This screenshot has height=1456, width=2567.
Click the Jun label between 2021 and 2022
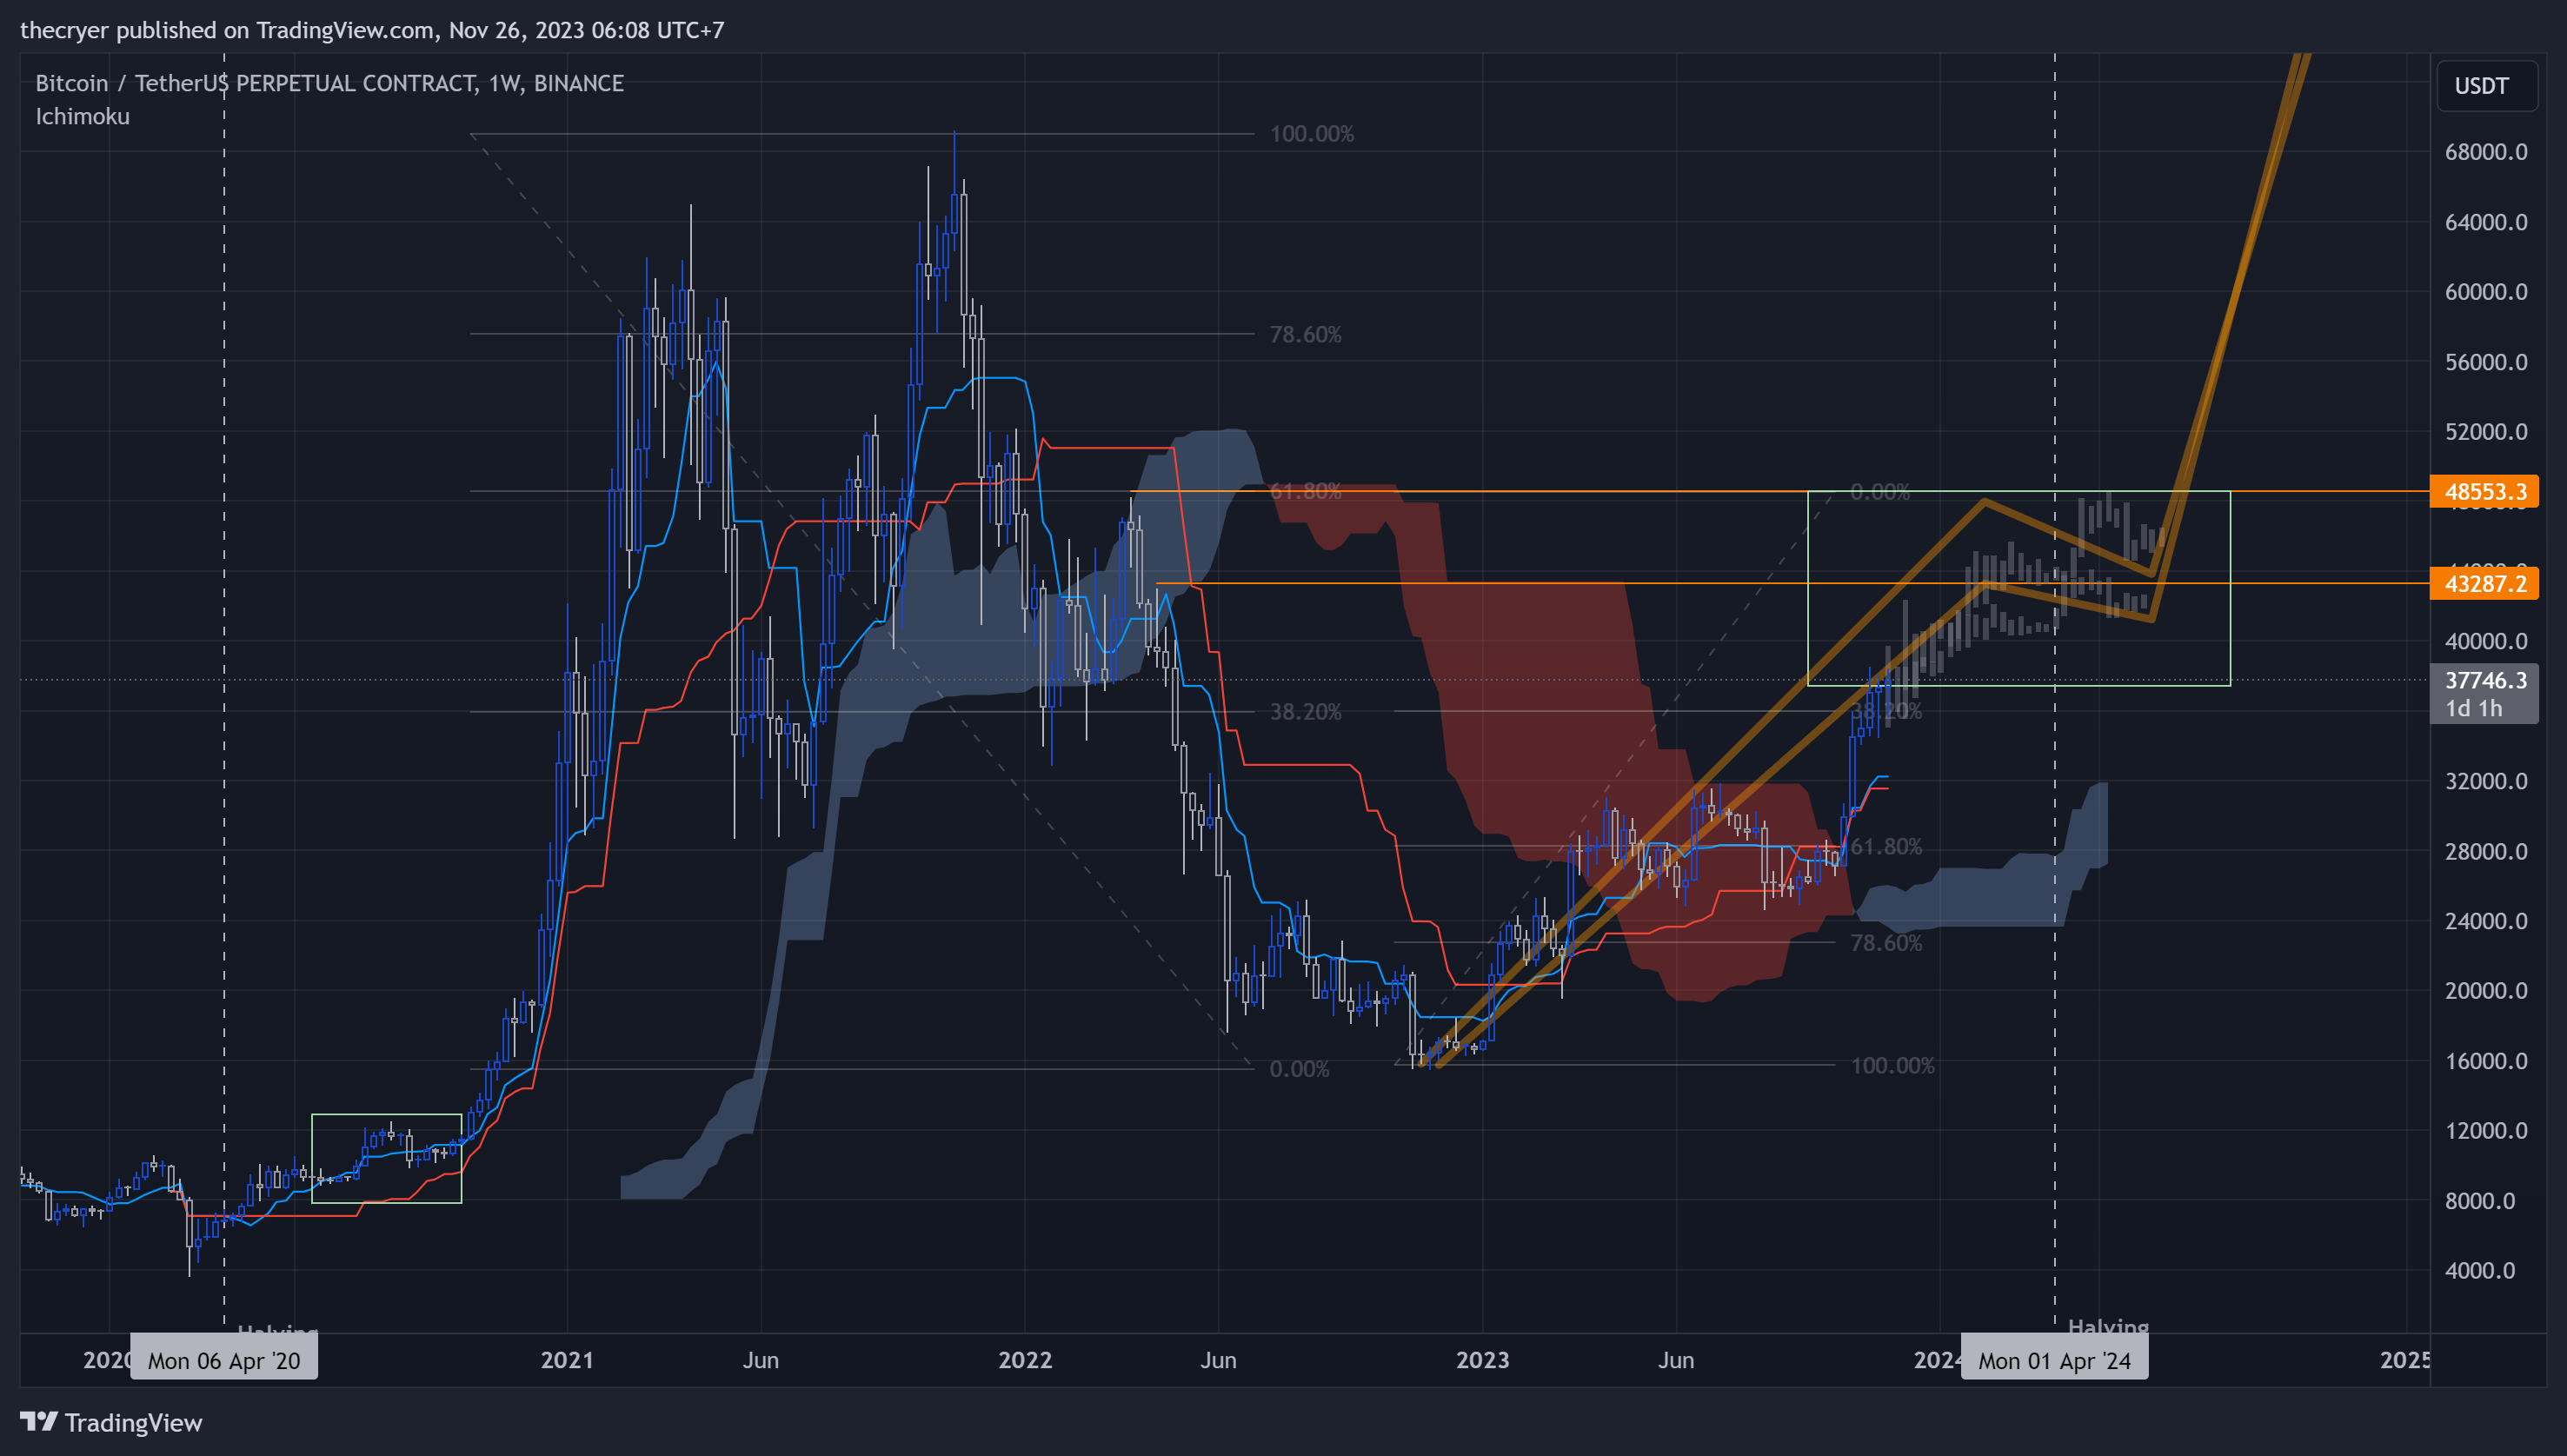coord(761,1360)
